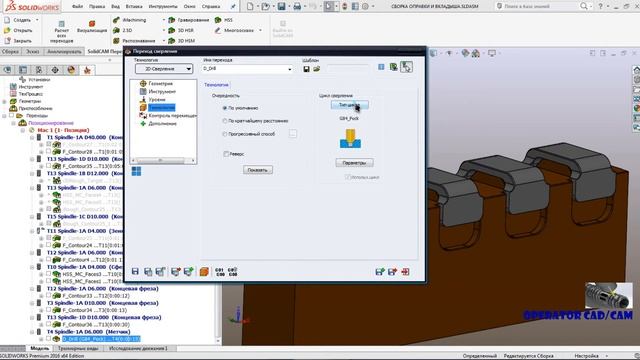Click the HSS operation in ribbon

[224, 20]
